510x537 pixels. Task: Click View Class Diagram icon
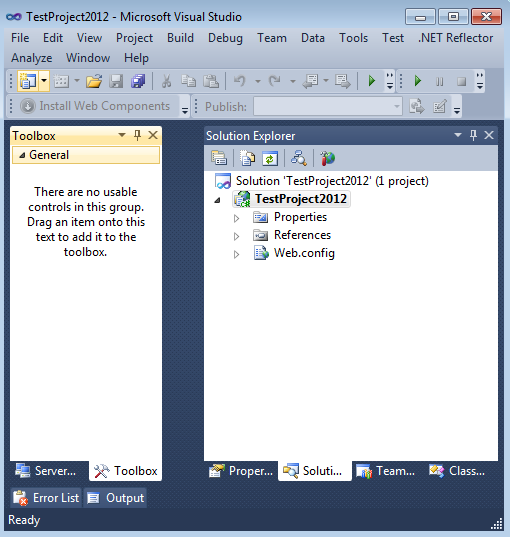click(x=298, y=158)
